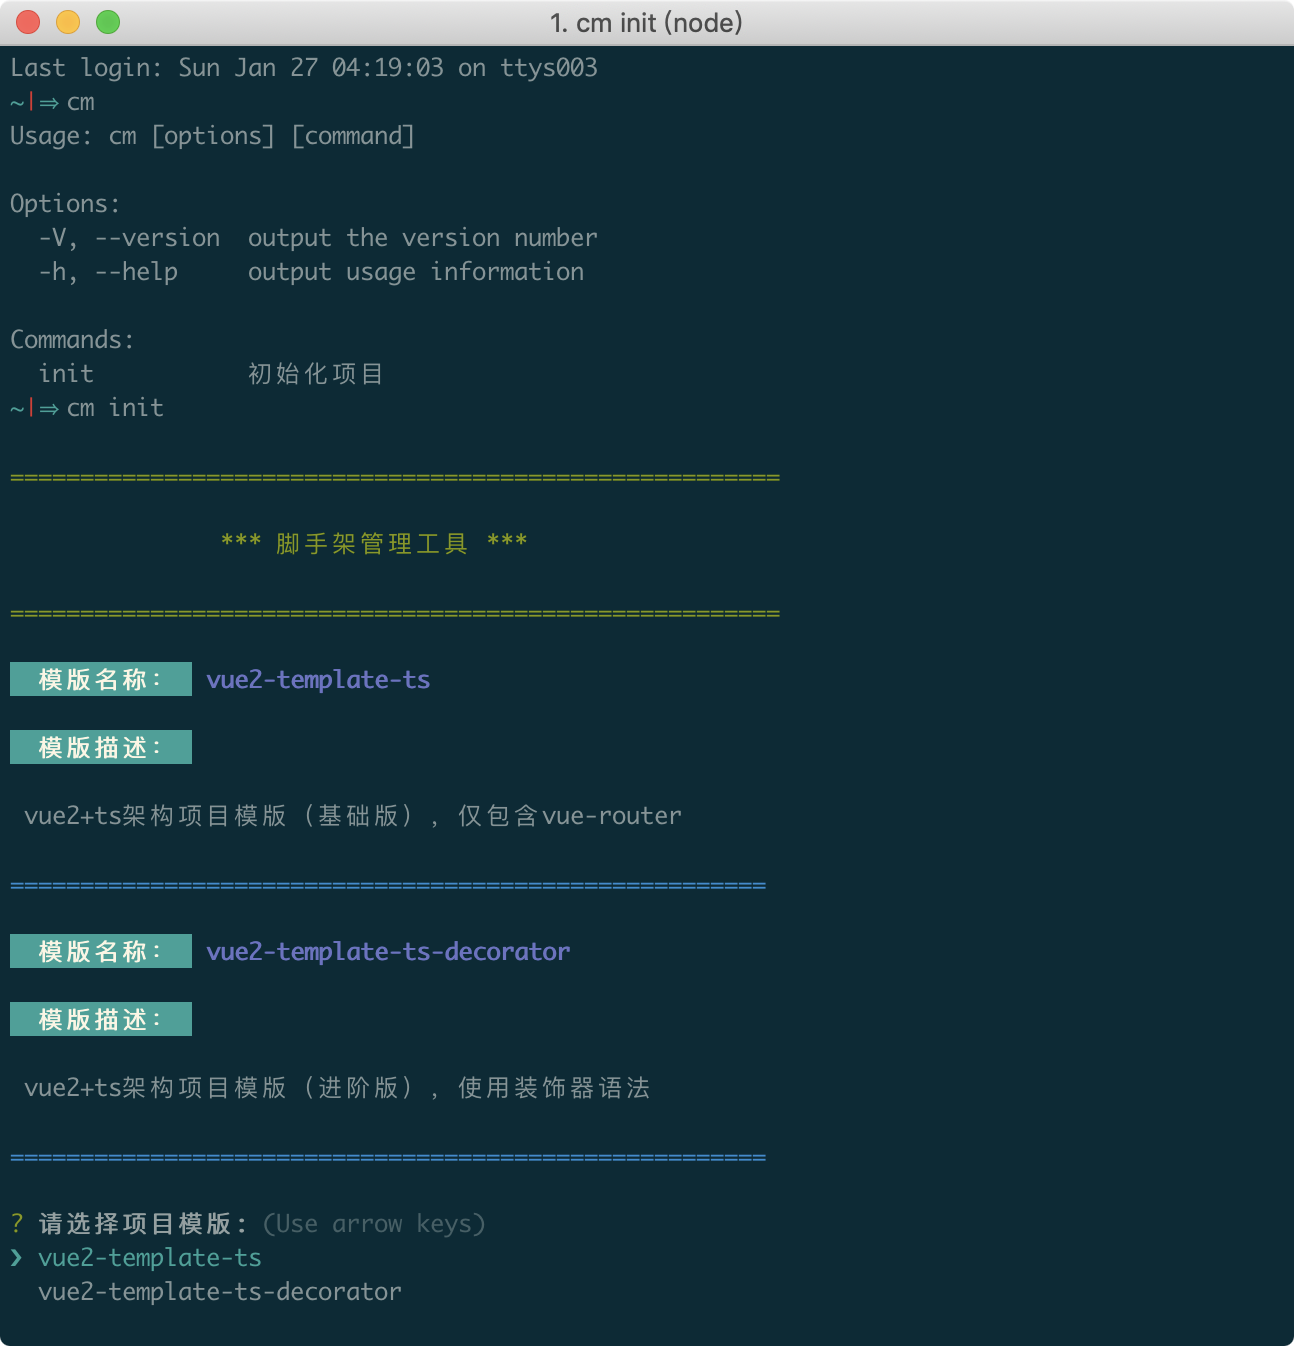1294x1346 pixels.
Task: Click the '-h, --help' option line
Action: 311,272
